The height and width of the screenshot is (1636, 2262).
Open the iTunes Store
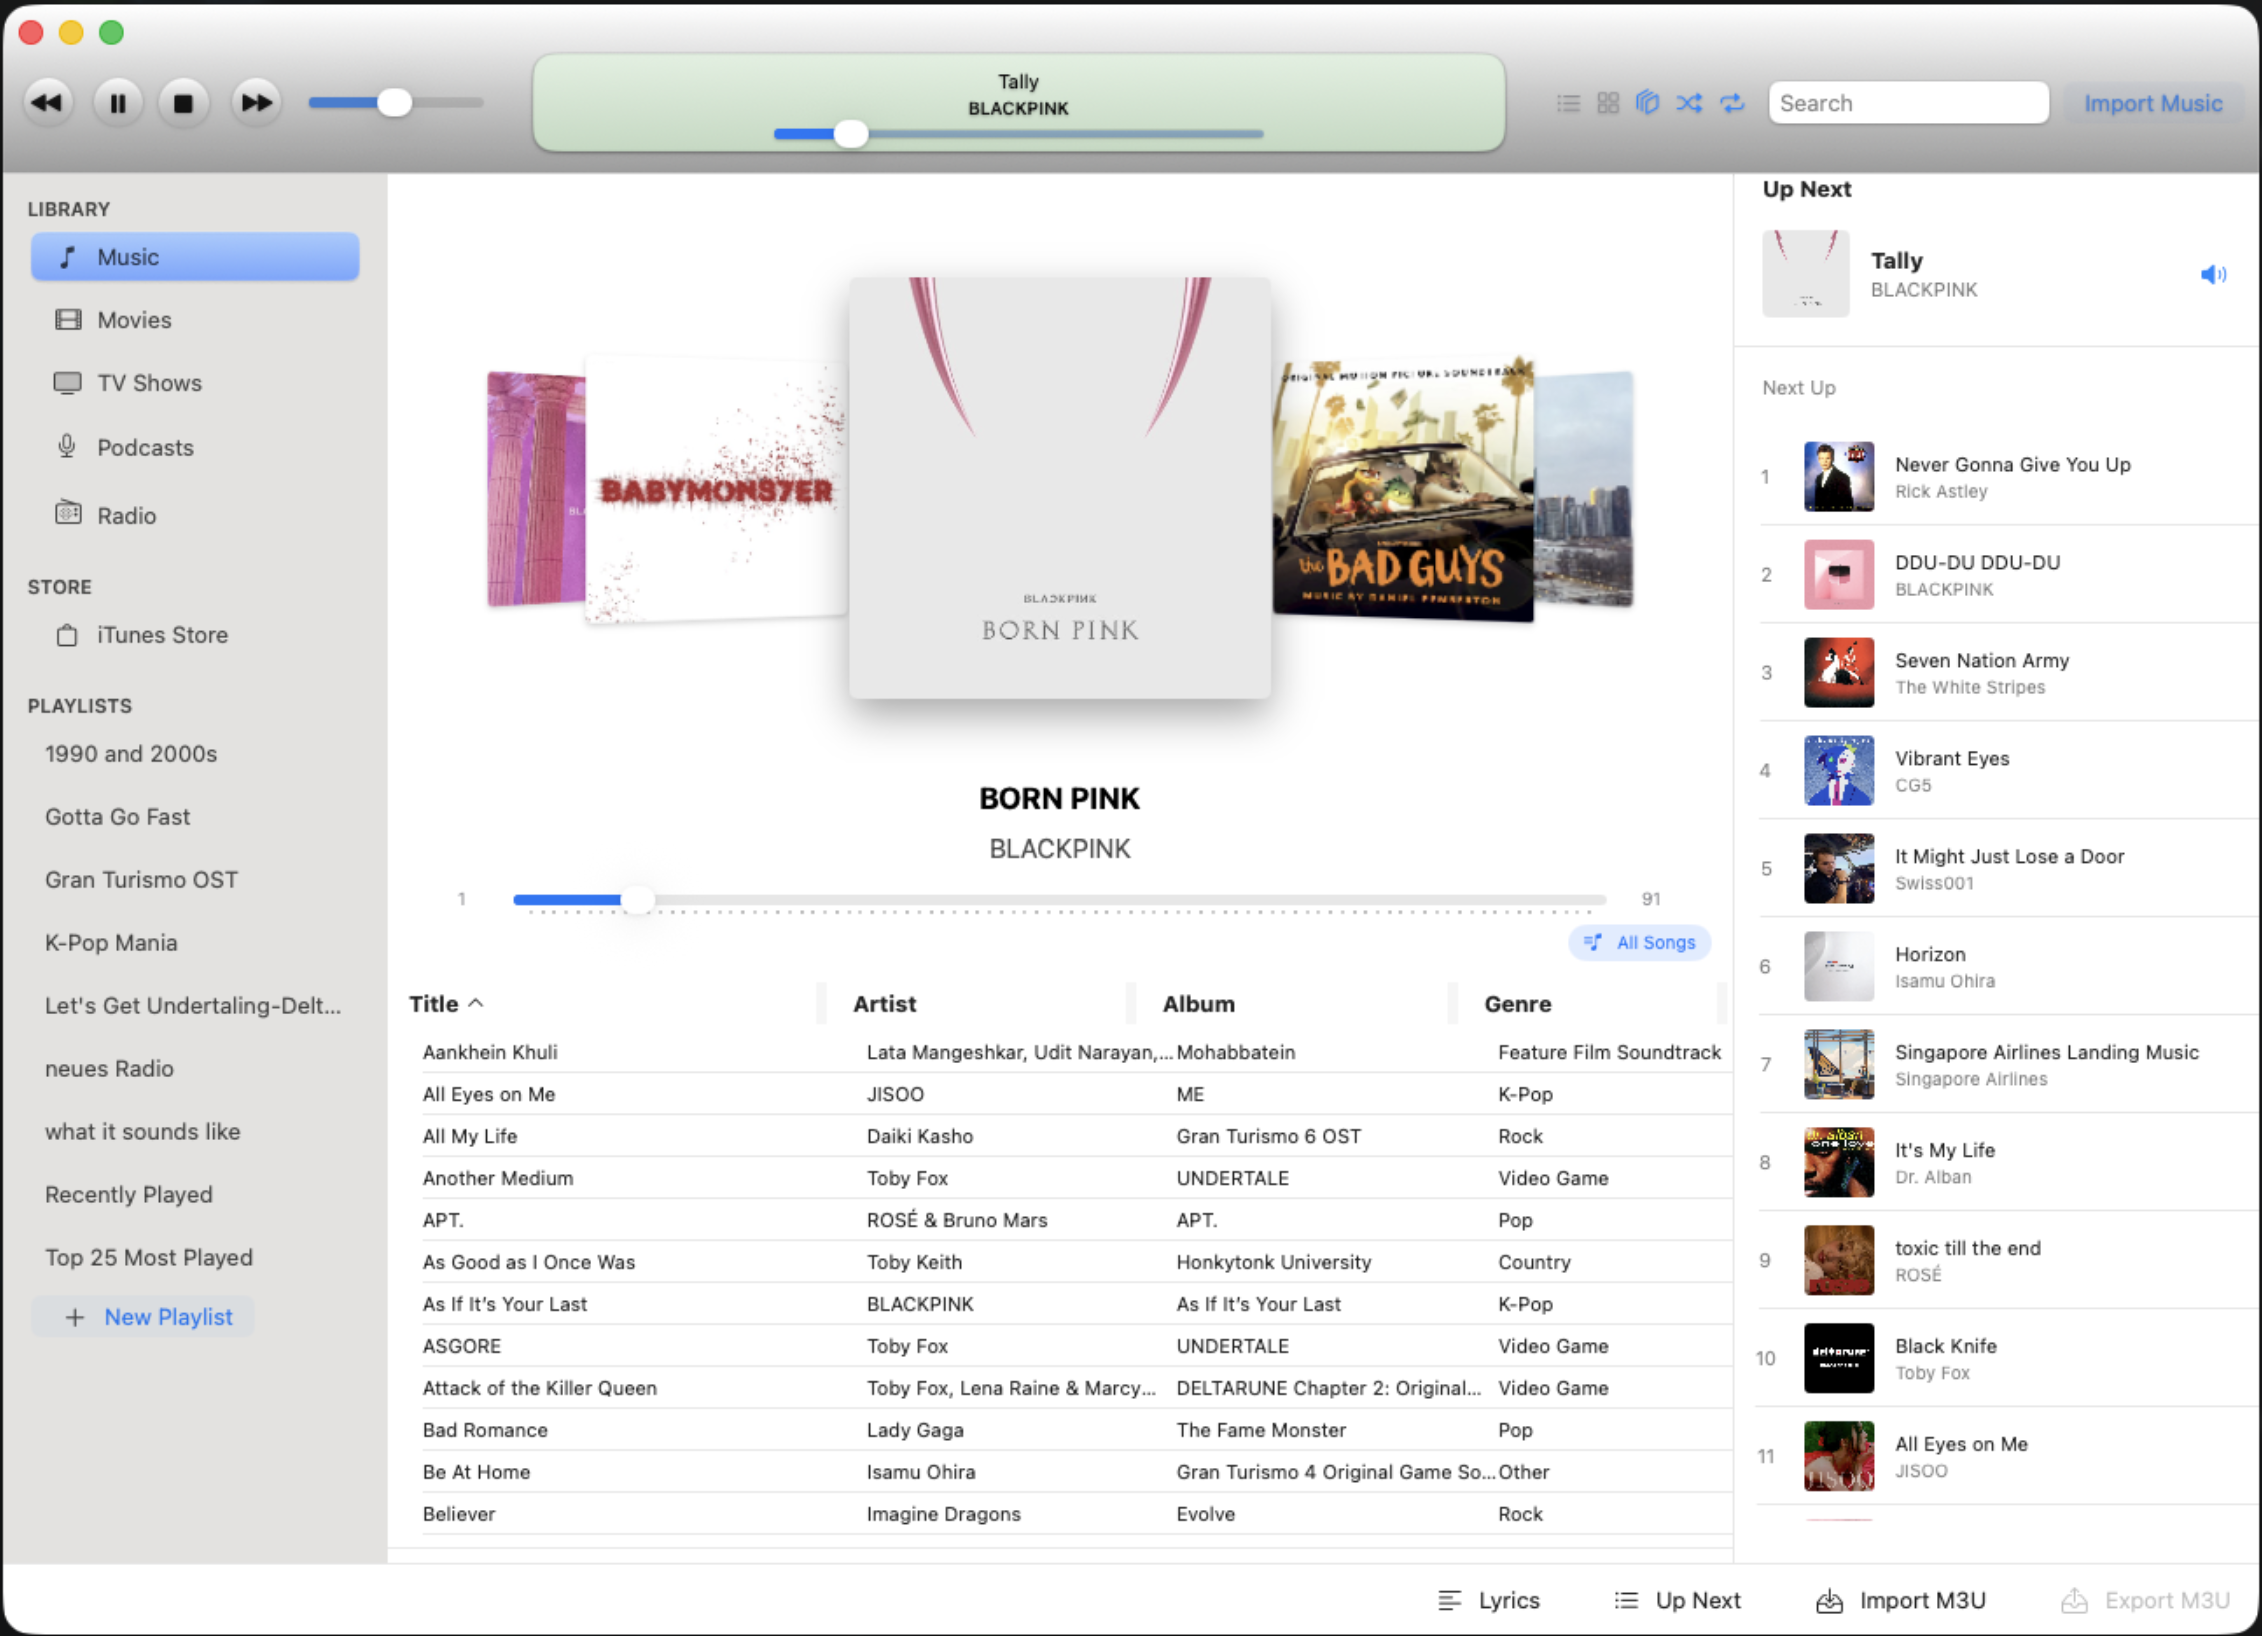click(162, 634)
